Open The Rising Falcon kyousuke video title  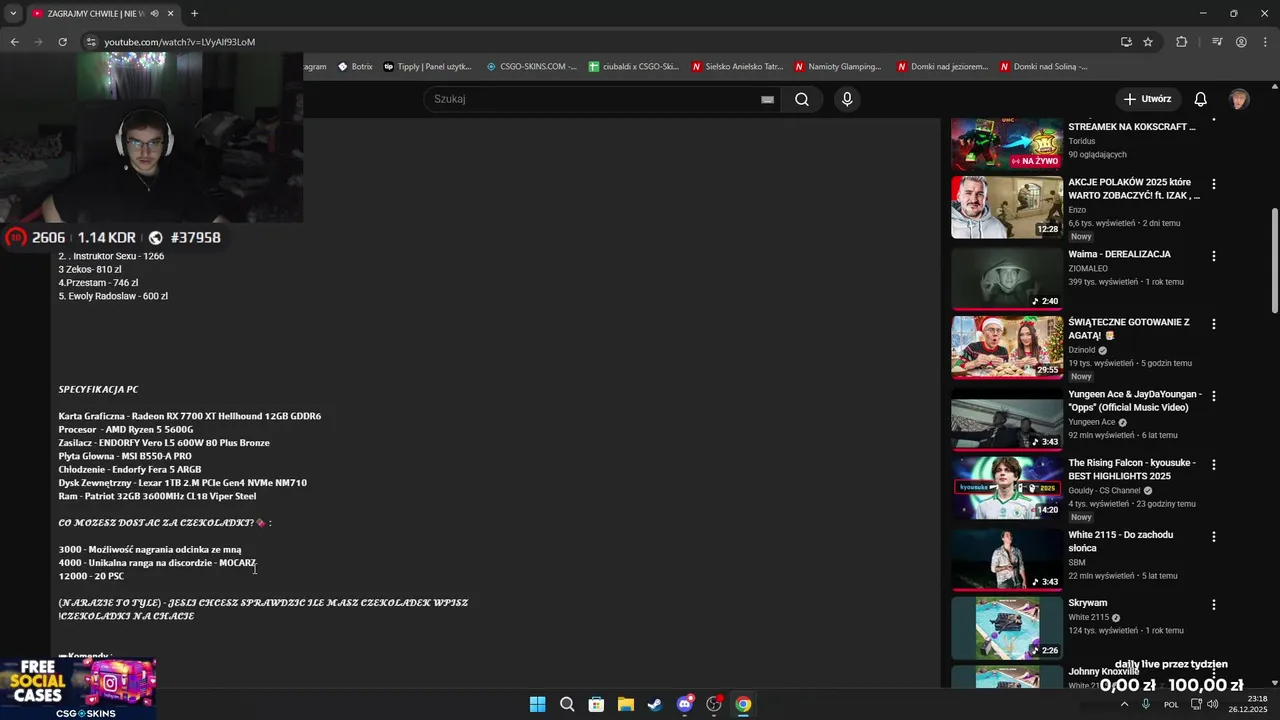click(1132, 469)
